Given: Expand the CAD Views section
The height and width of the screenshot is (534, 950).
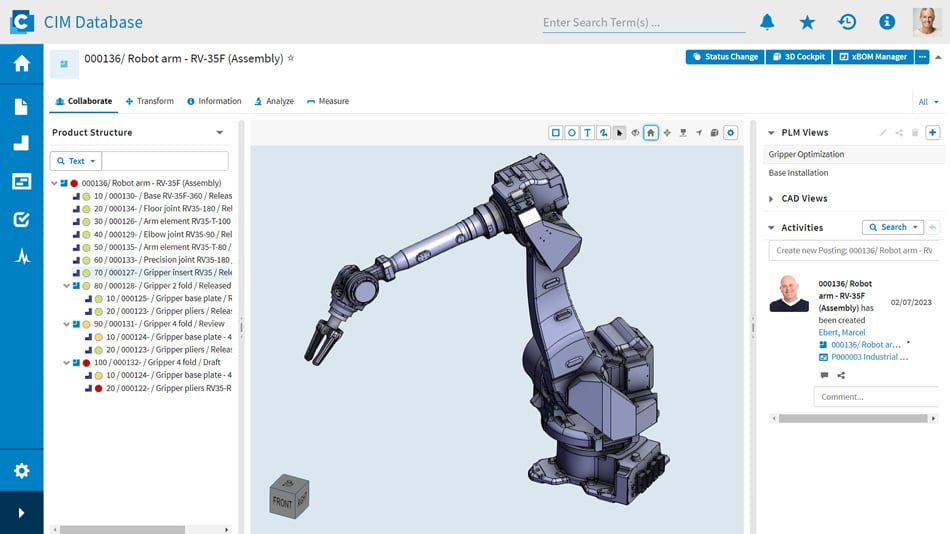Looking at the screenshot, I should (771, 199).
